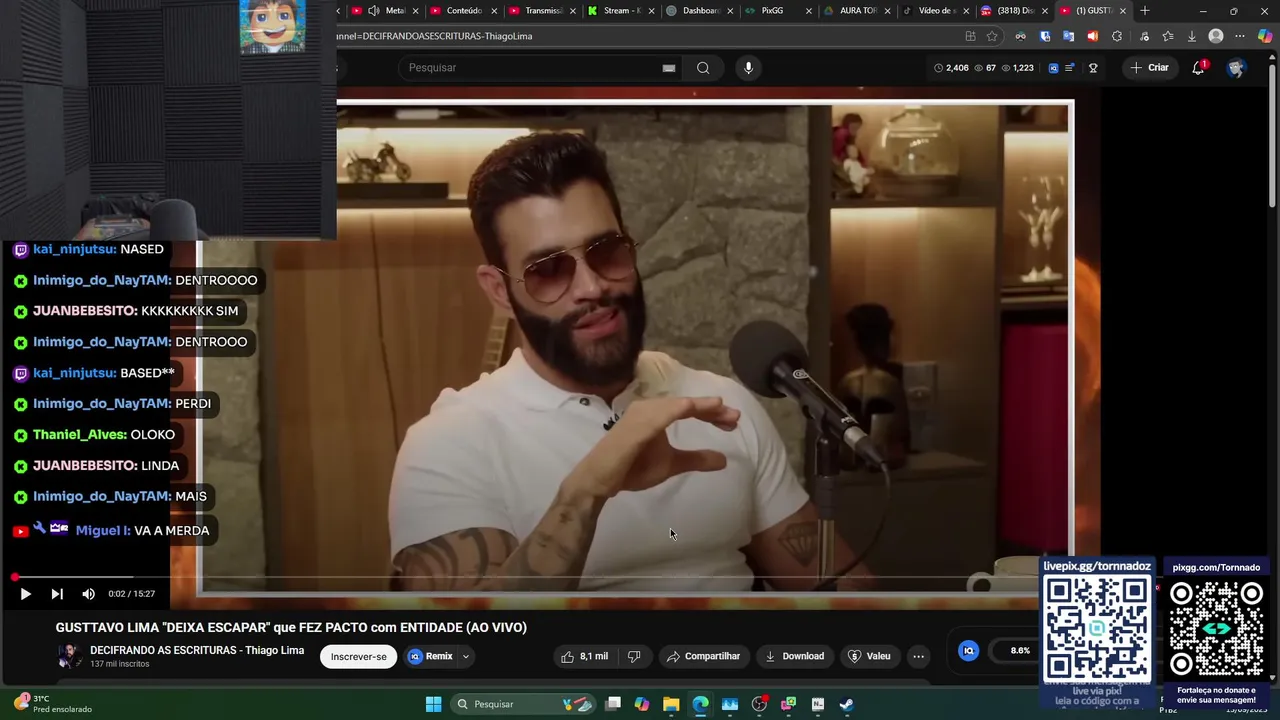Open Microsoft Edge from taskbar

pos(700,704)
